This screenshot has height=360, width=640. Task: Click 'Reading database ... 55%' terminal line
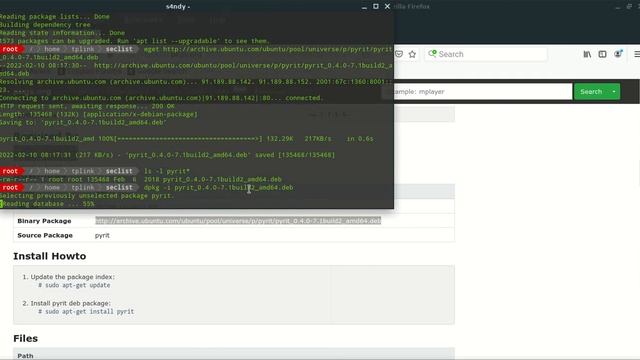(49, 204)
